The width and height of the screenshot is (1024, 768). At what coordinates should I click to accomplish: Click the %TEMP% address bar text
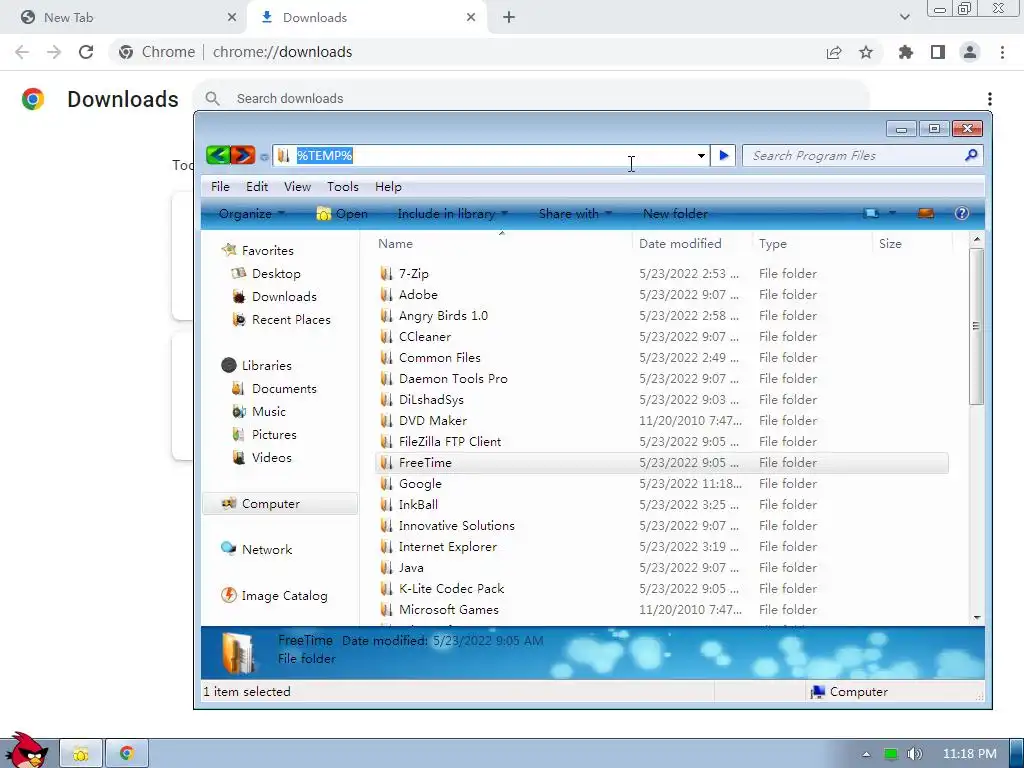coord(325,155)
